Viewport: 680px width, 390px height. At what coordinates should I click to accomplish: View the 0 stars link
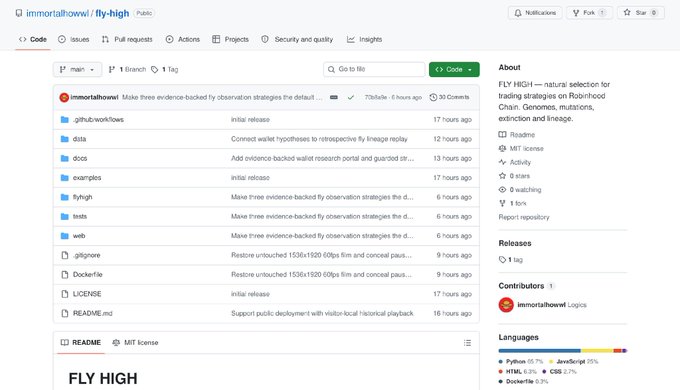[514, 176]
